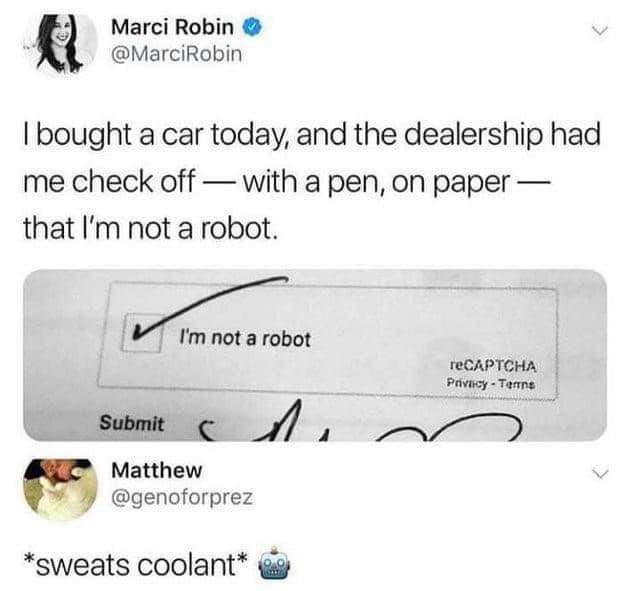
Task: Click the Matthew display name
Action: [x=157, y=470]
